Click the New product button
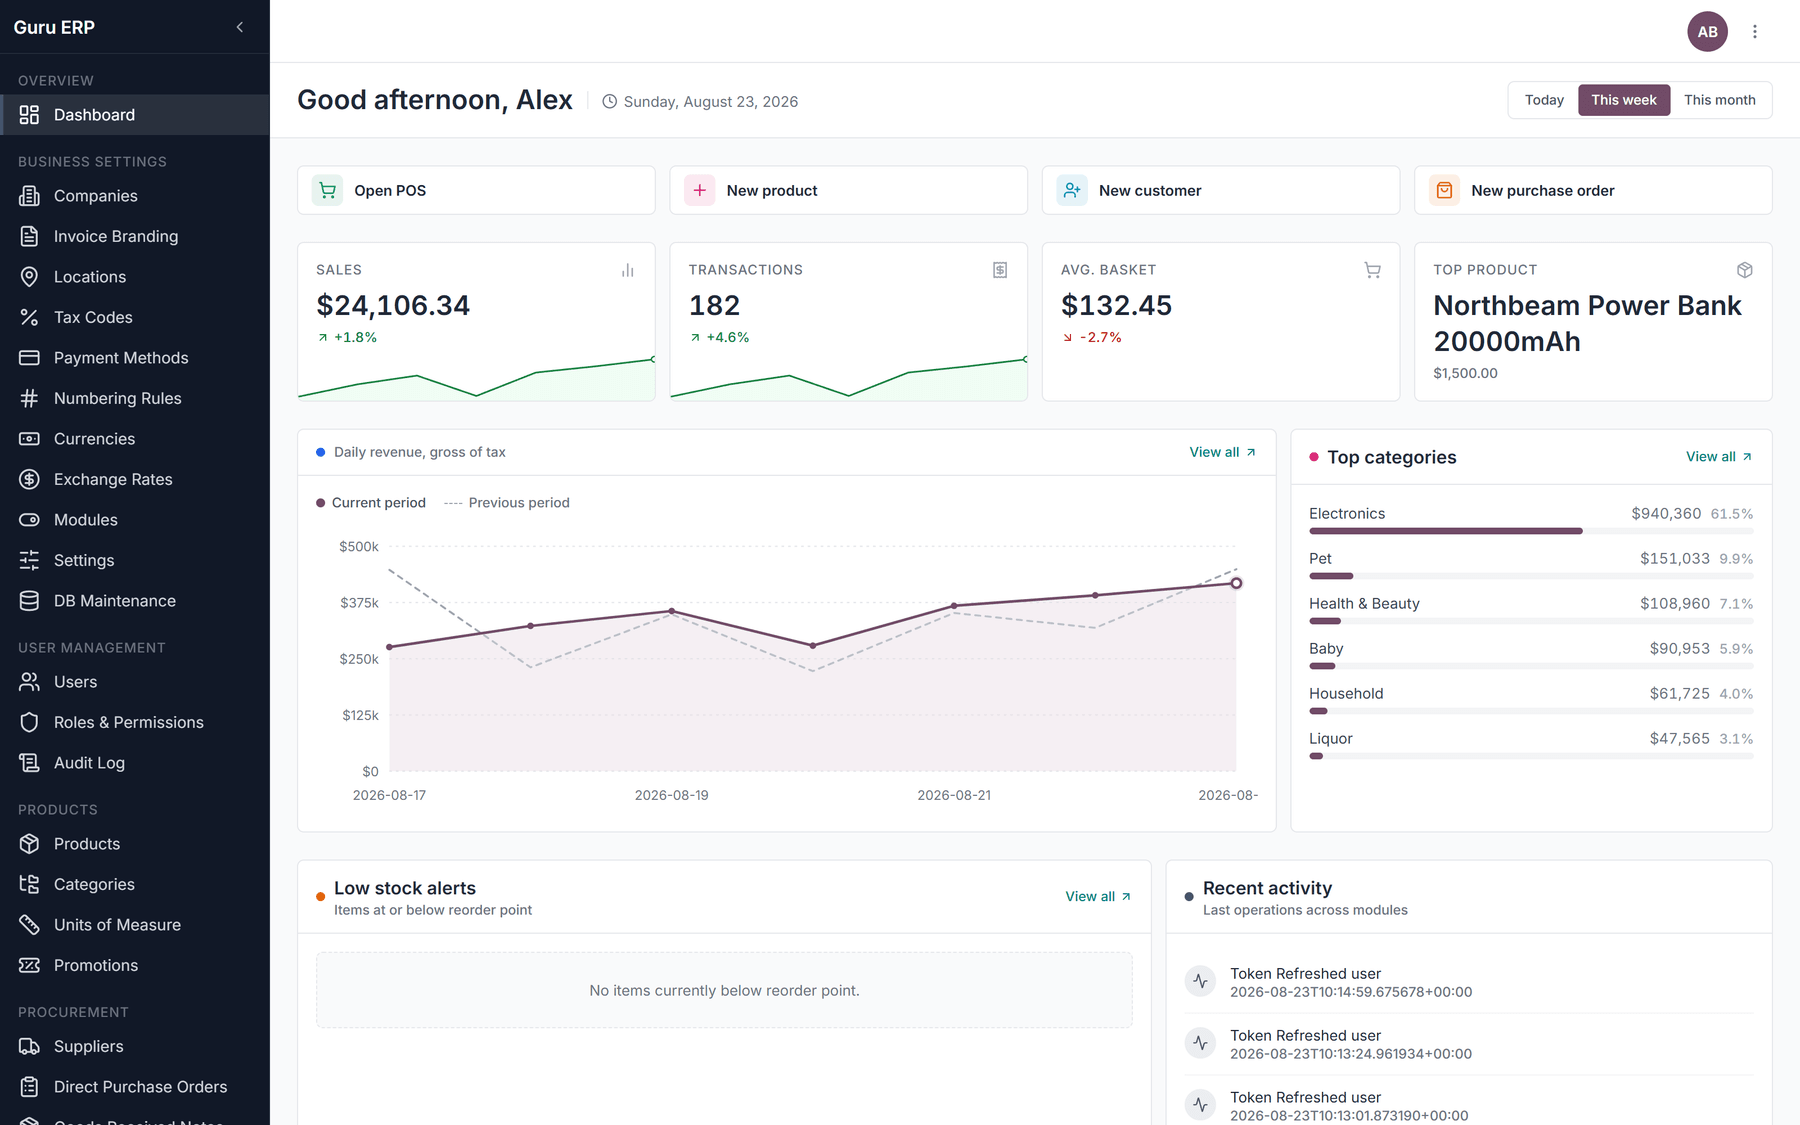The height and width of the screenshot is (1125, 1800). 848,190
